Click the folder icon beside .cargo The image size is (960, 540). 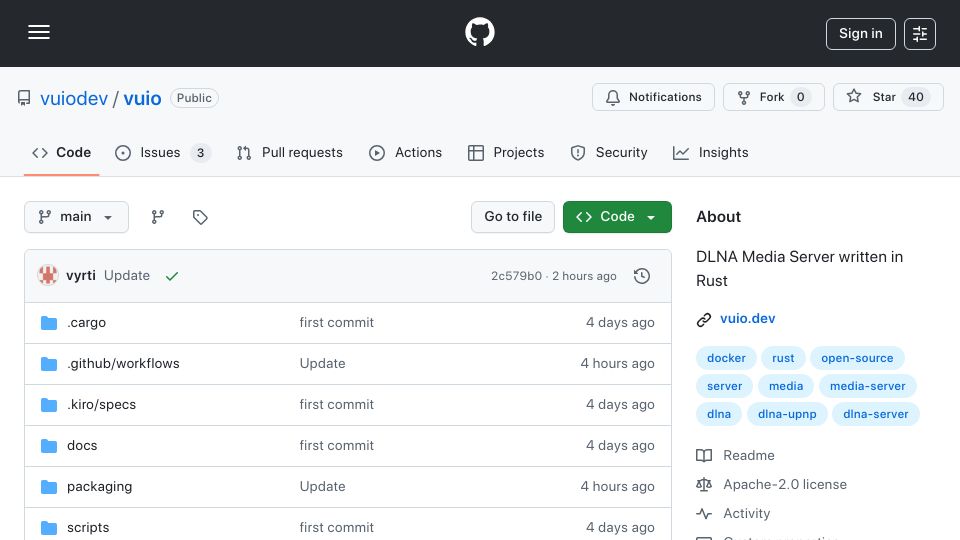coord(49,323)
